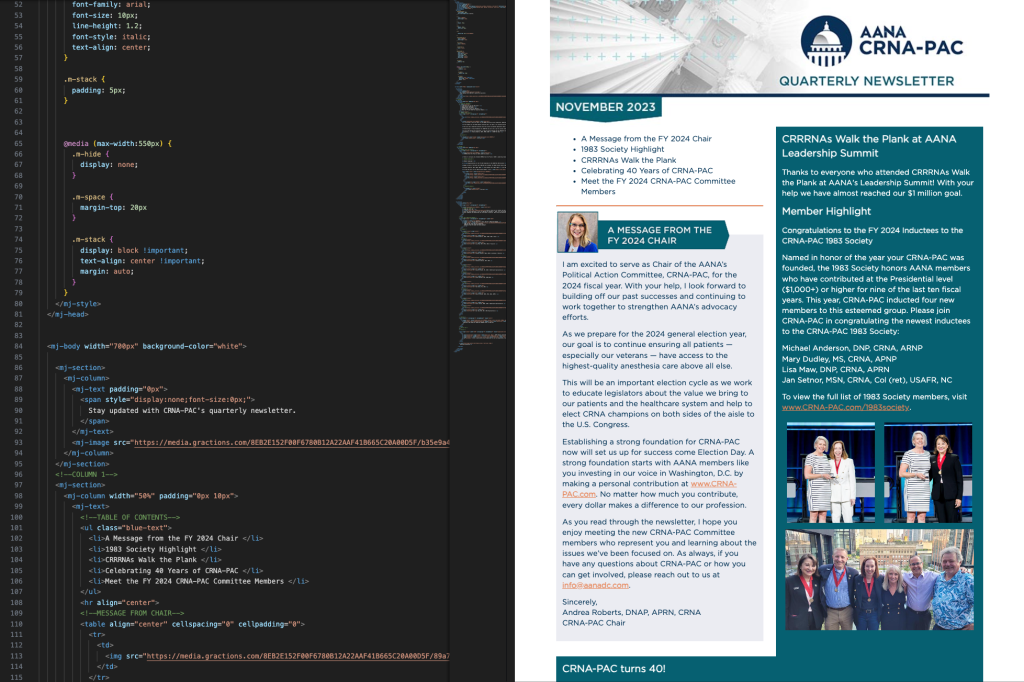1024x682 pixels.
Task: Click the 'line-height: 1.2;' code line
Action: click(x=106, y=26)
